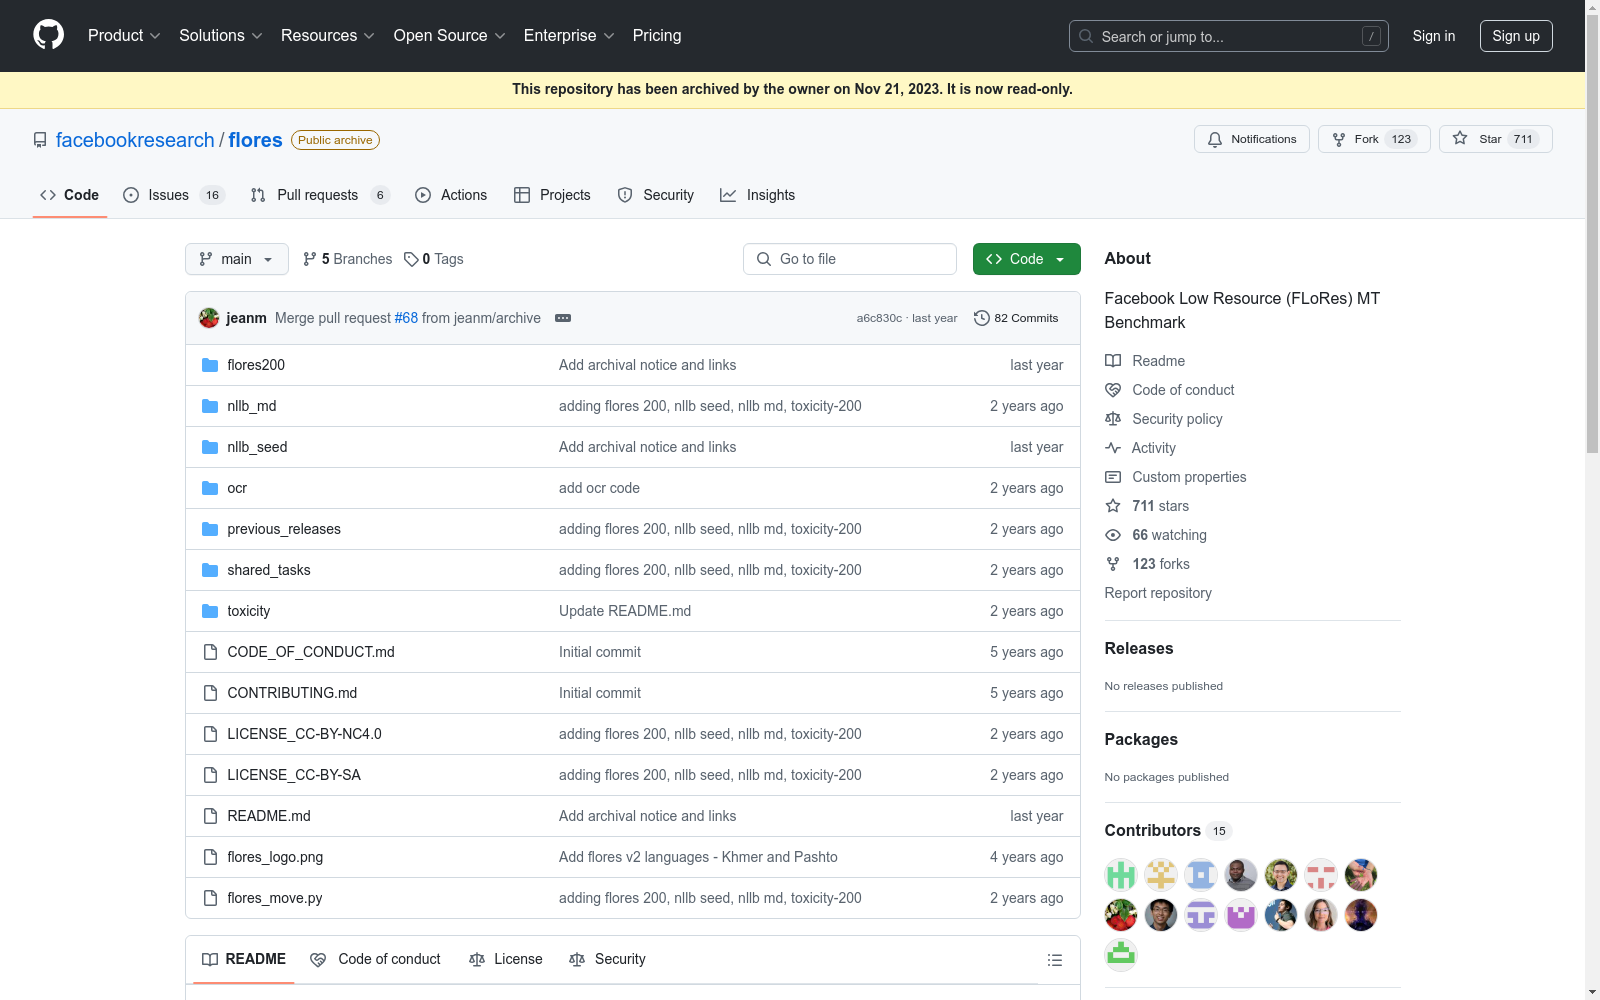Click the Notifications bell button

point(1251,139)
